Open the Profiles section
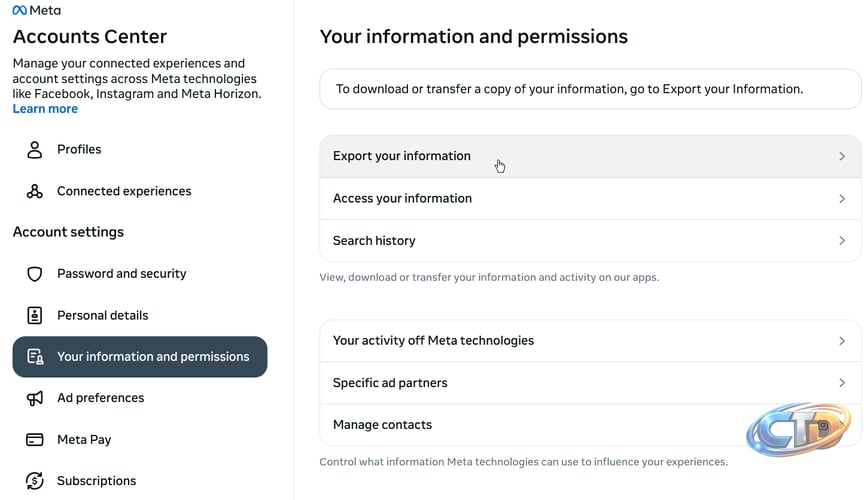 (140, 149)
